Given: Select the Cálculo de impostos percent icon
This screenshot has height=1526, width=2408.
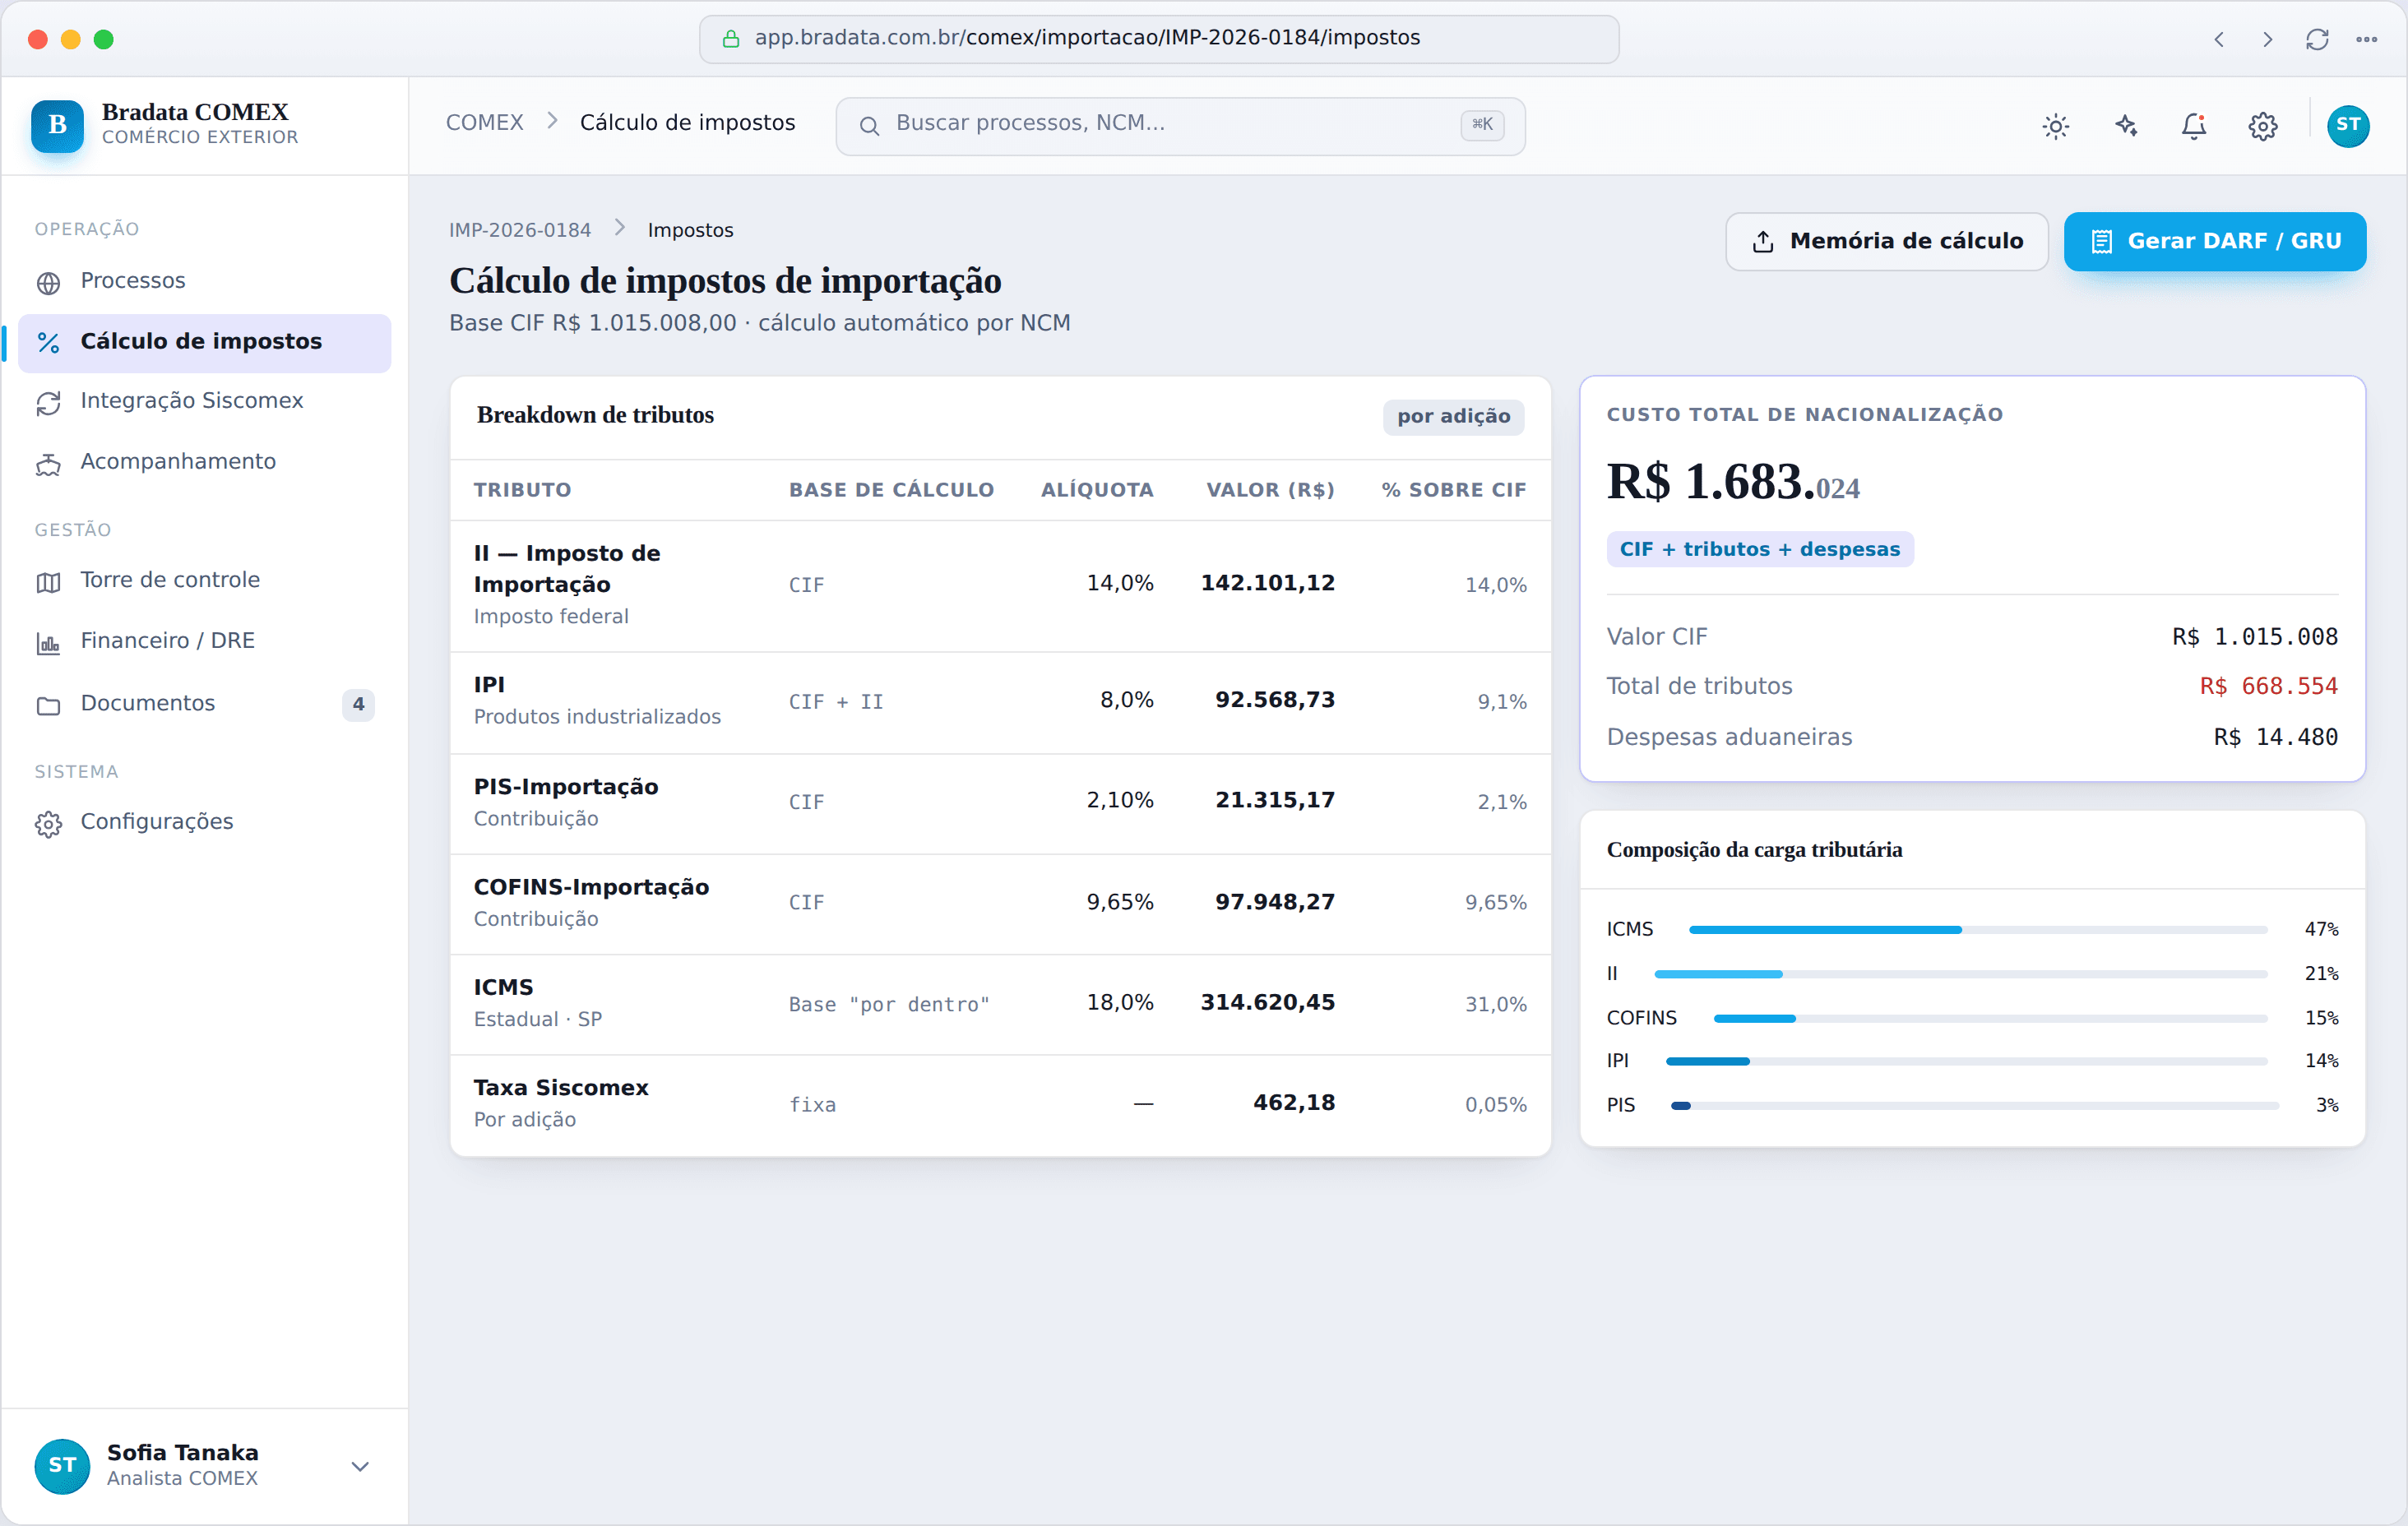Looking at the screenshot, I should click(x=48, y=343).
